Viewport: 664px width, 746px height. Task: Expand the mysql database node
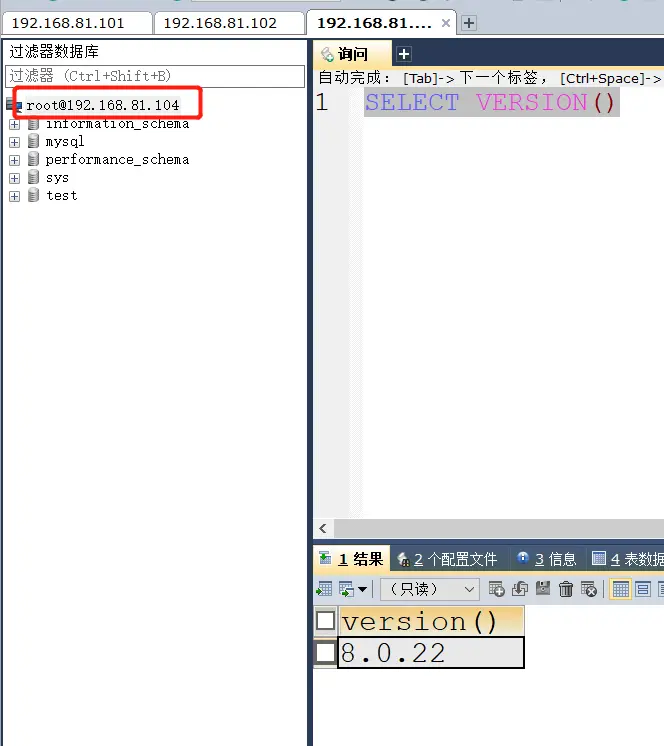[14, 142]
